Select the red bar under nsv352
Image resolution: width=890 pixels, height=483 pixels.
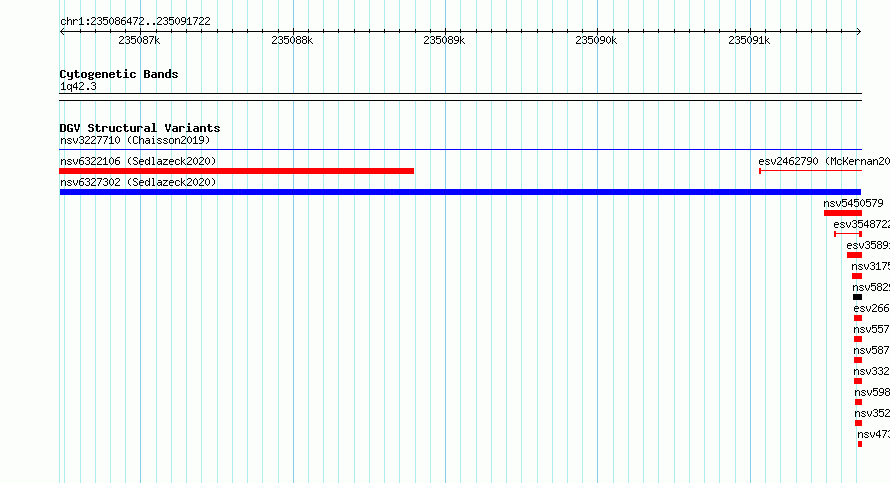[x=858, y=423]
